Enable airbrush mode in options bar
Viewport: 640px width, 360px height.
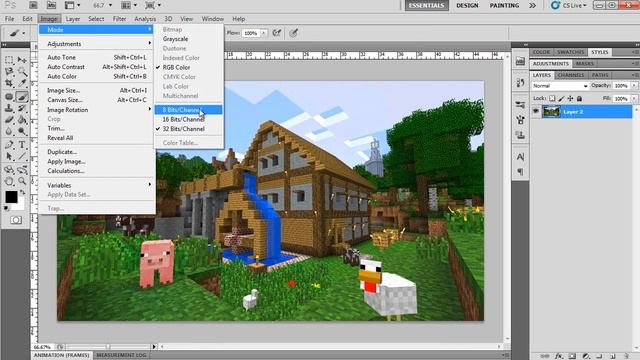277,33
